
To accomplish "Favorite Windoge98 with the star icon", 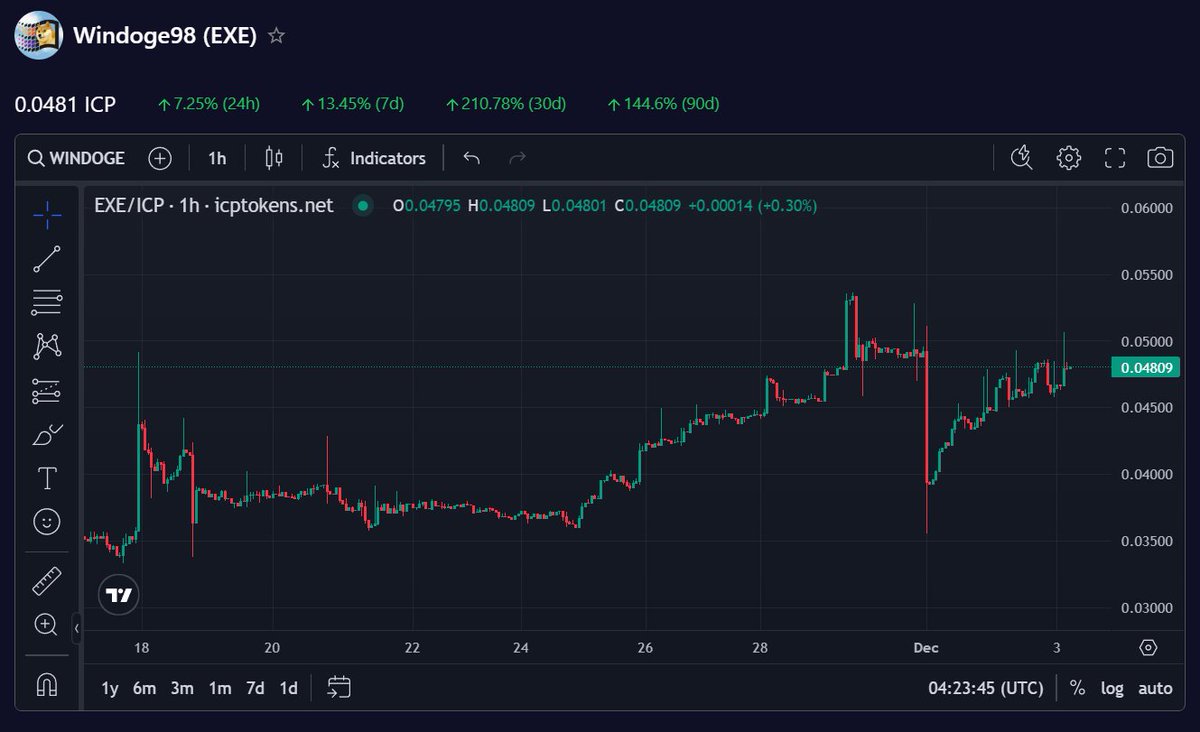I will point(277,36).
